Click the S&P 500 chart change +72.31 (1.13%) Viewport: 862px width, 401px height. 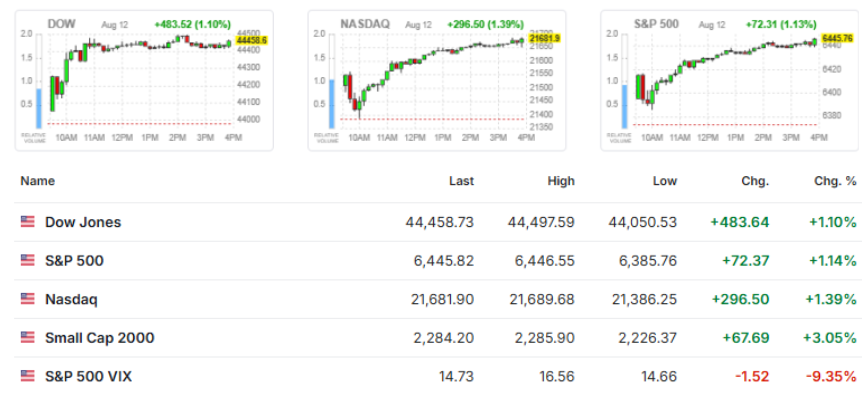coord(781,25)
